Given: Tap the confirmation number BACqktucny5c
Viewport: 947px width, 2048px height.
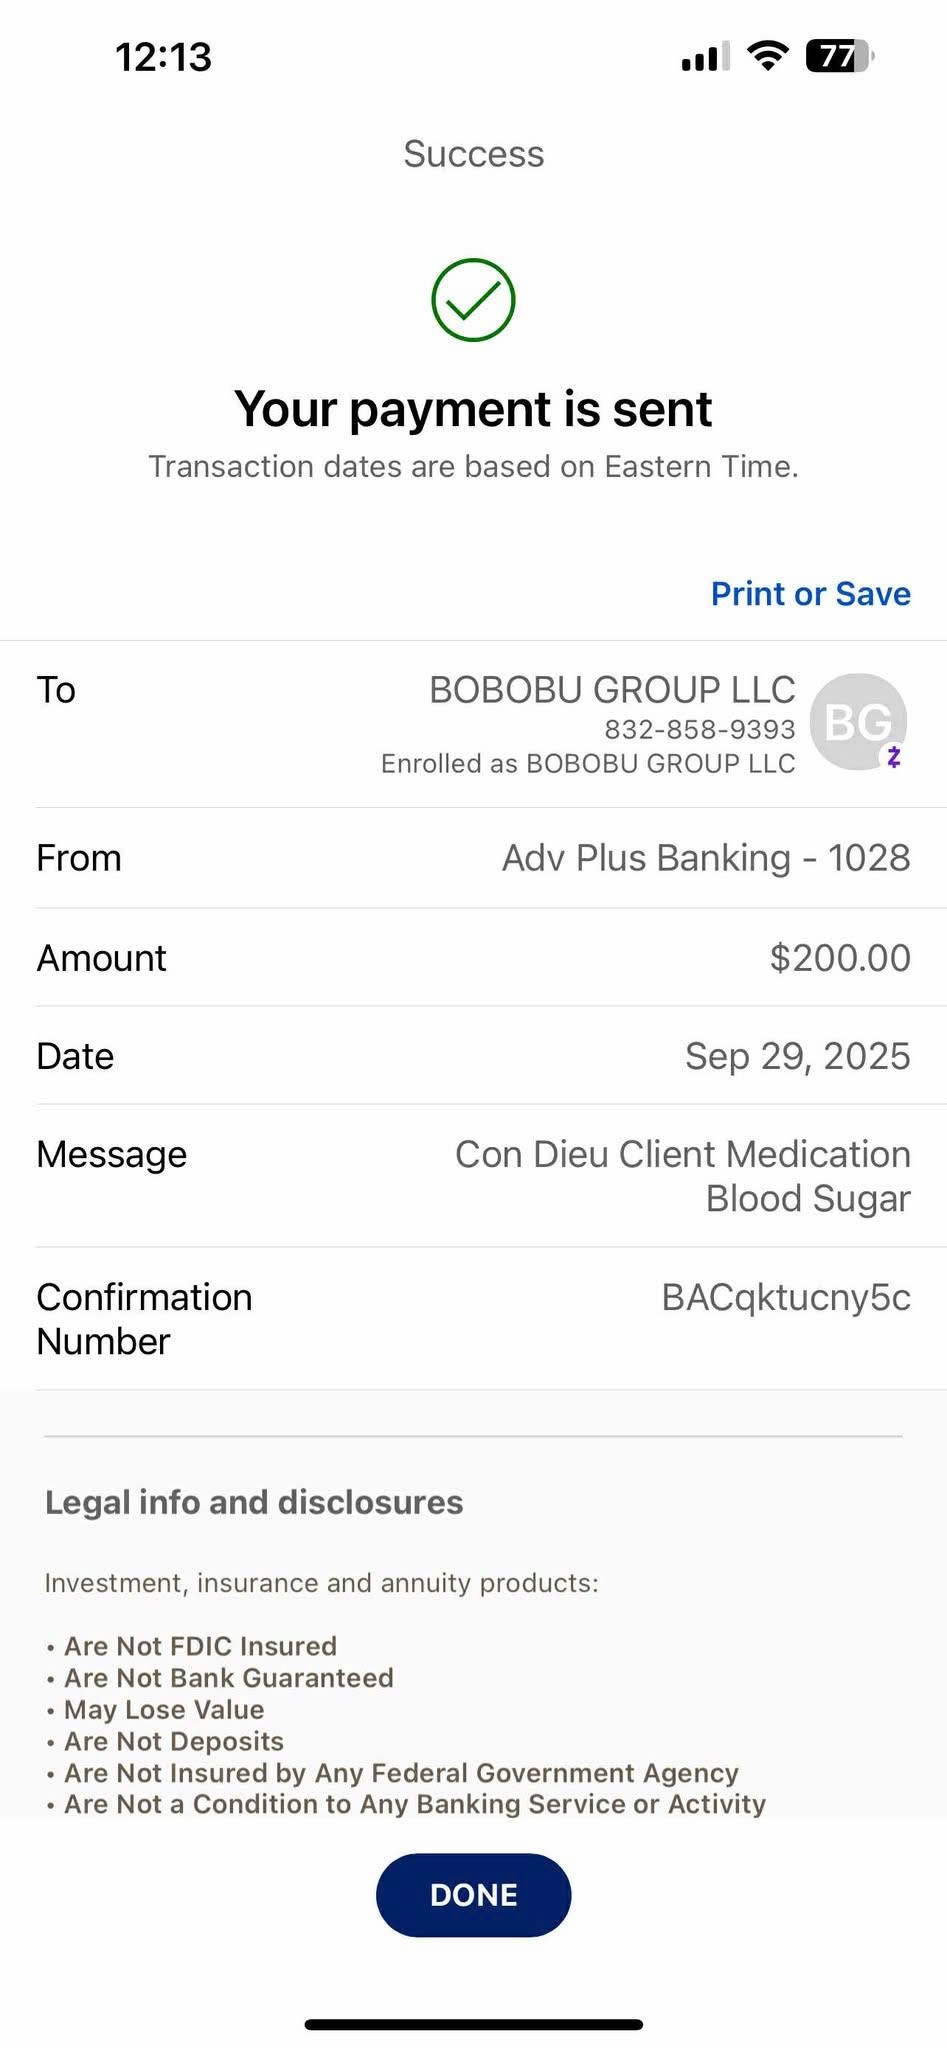Looking at the screenshot, I should [x=786, y=1297].
